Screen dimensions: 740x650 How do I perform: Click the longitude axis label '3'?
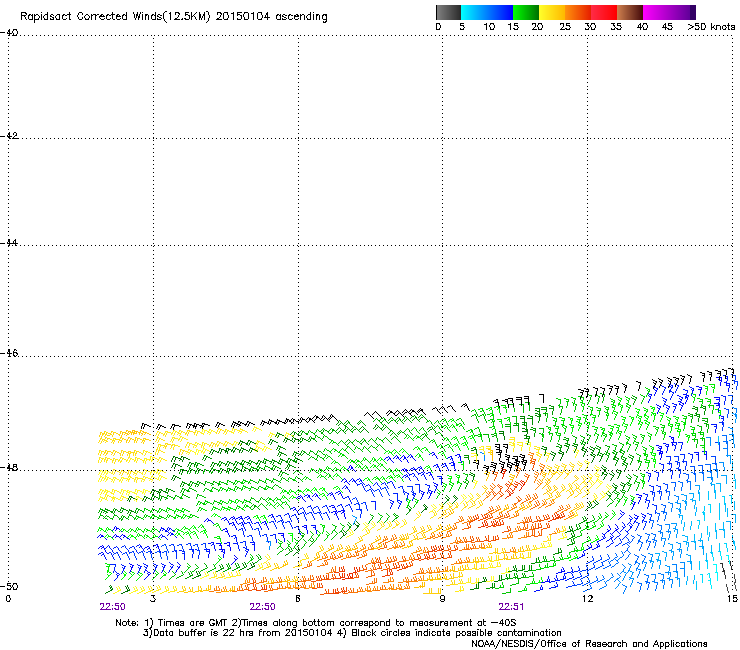pos(153,599)
